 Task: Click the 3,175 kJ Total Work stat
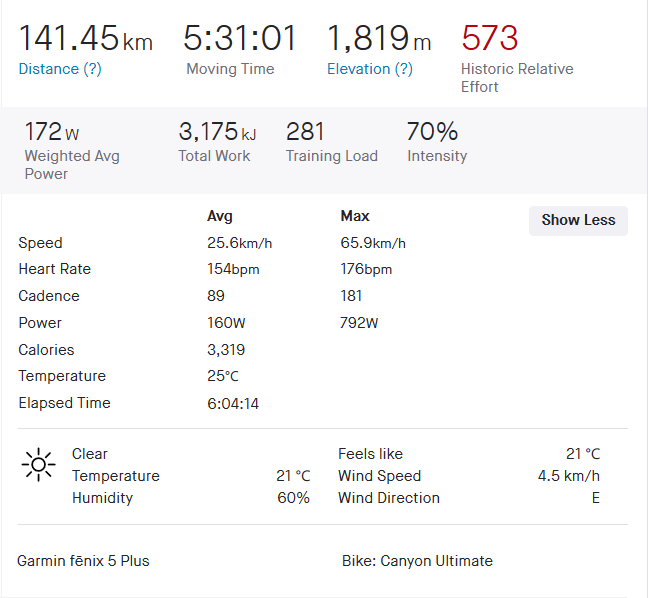(217, 131)
